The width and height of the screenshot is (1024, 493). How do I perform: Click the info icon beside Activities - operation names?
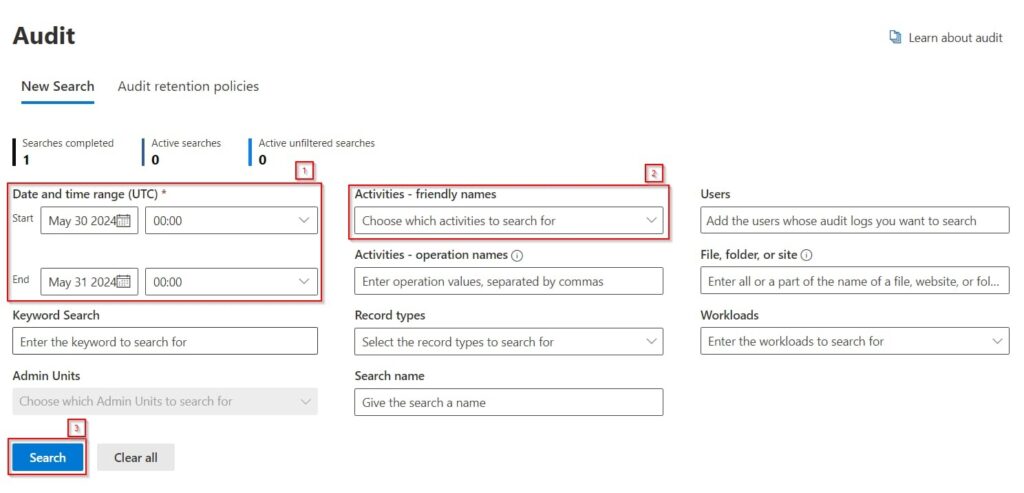point(517,256)
